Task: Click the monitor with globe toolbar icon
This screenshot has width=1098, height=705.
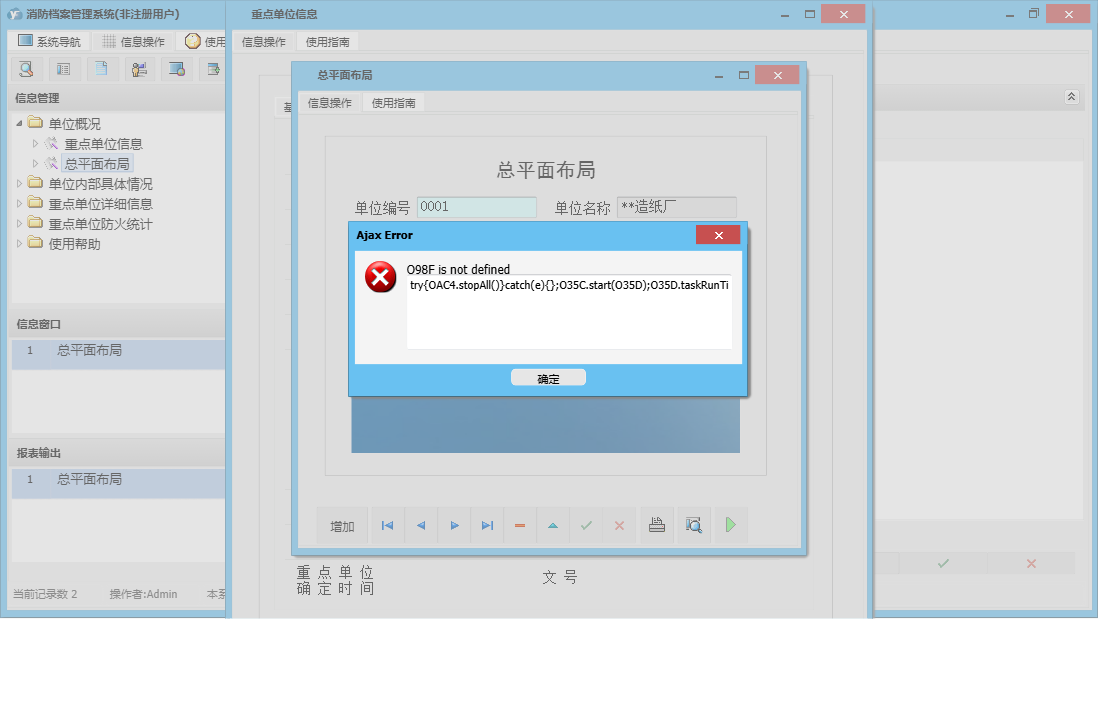Action: point(176,69)
